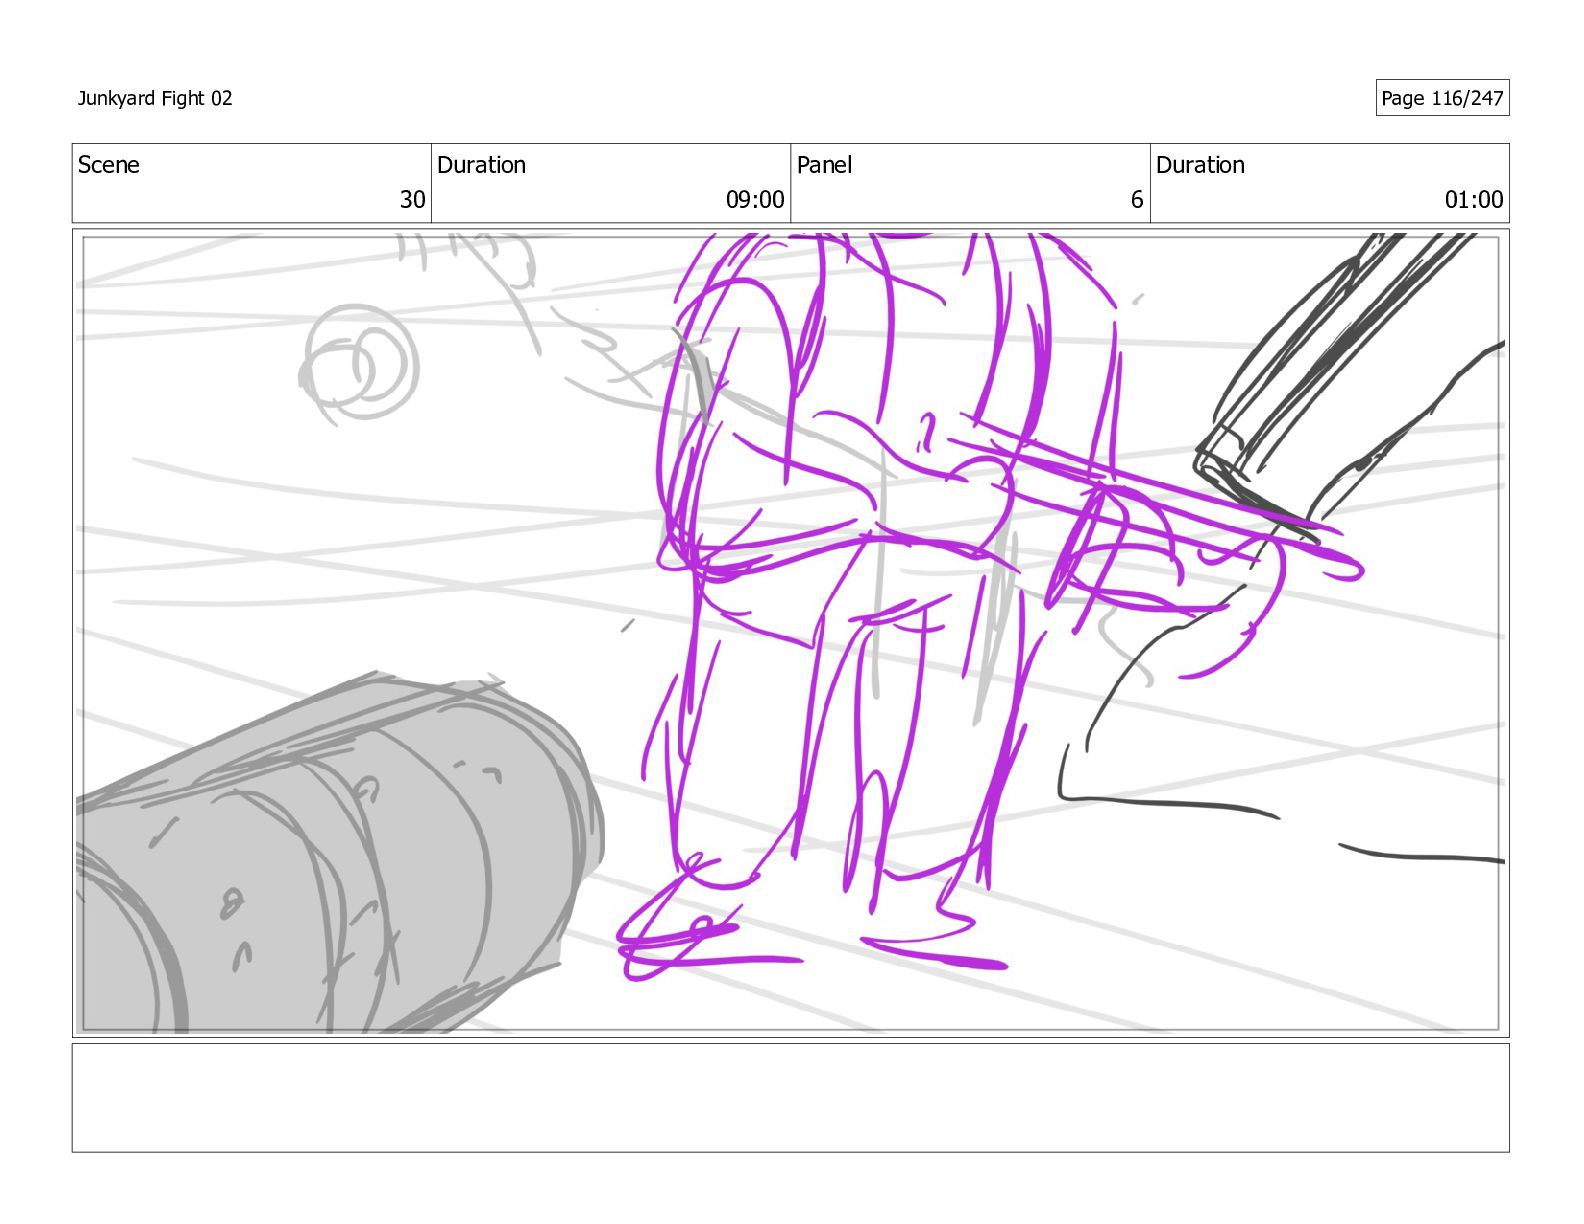This screenshot has width=1584, height=1224.
Task: Click the 'Page 116/247' page indicator
Action: (1442, 98)
